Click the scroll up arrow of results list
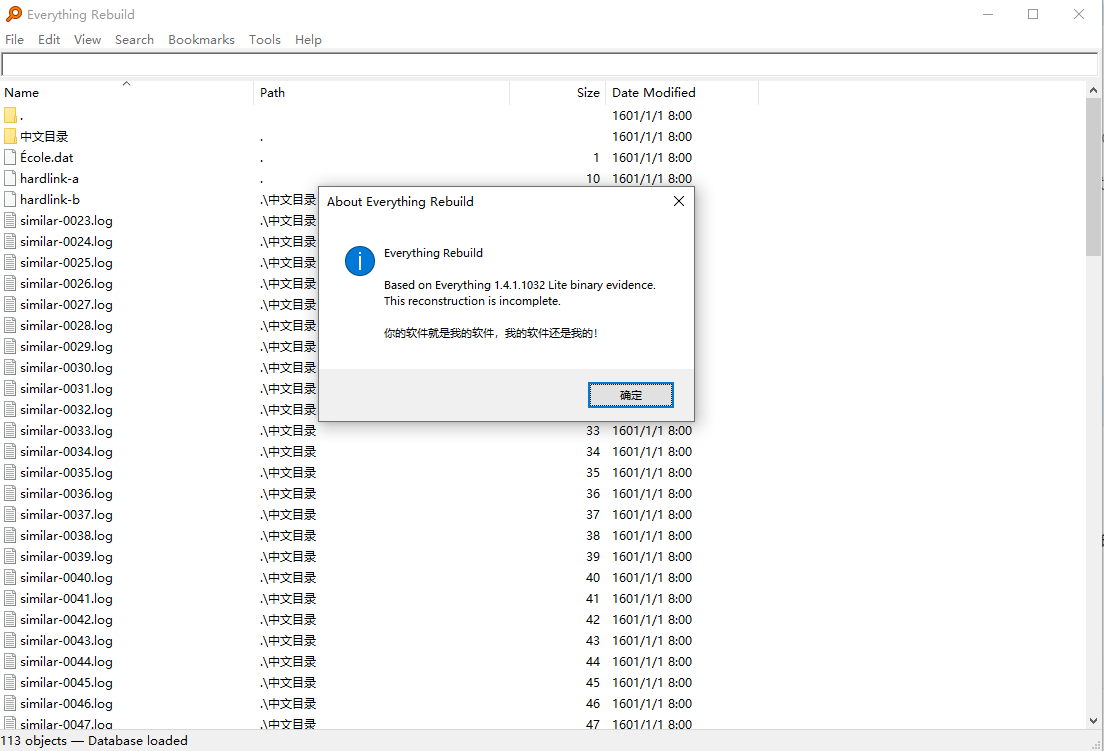This screenshot has height=751, width=1104. 1093,90
